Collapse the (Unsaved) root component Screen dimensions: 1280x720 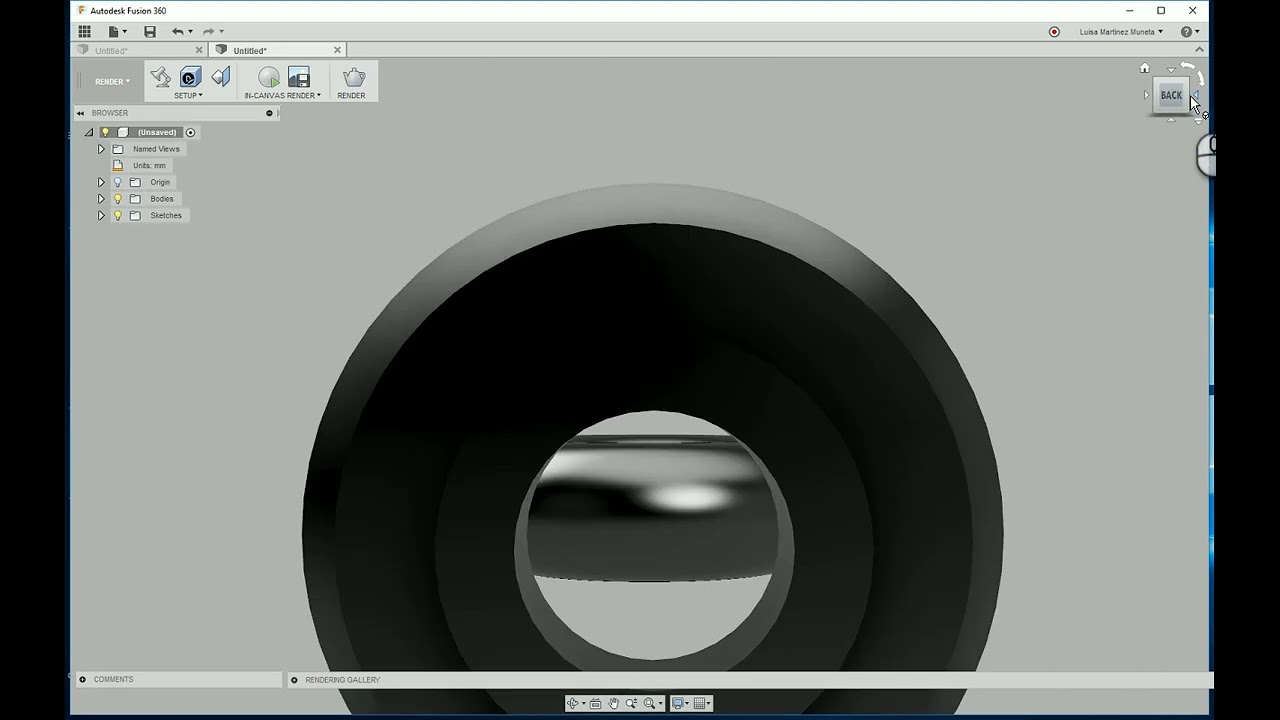[88, 132]
